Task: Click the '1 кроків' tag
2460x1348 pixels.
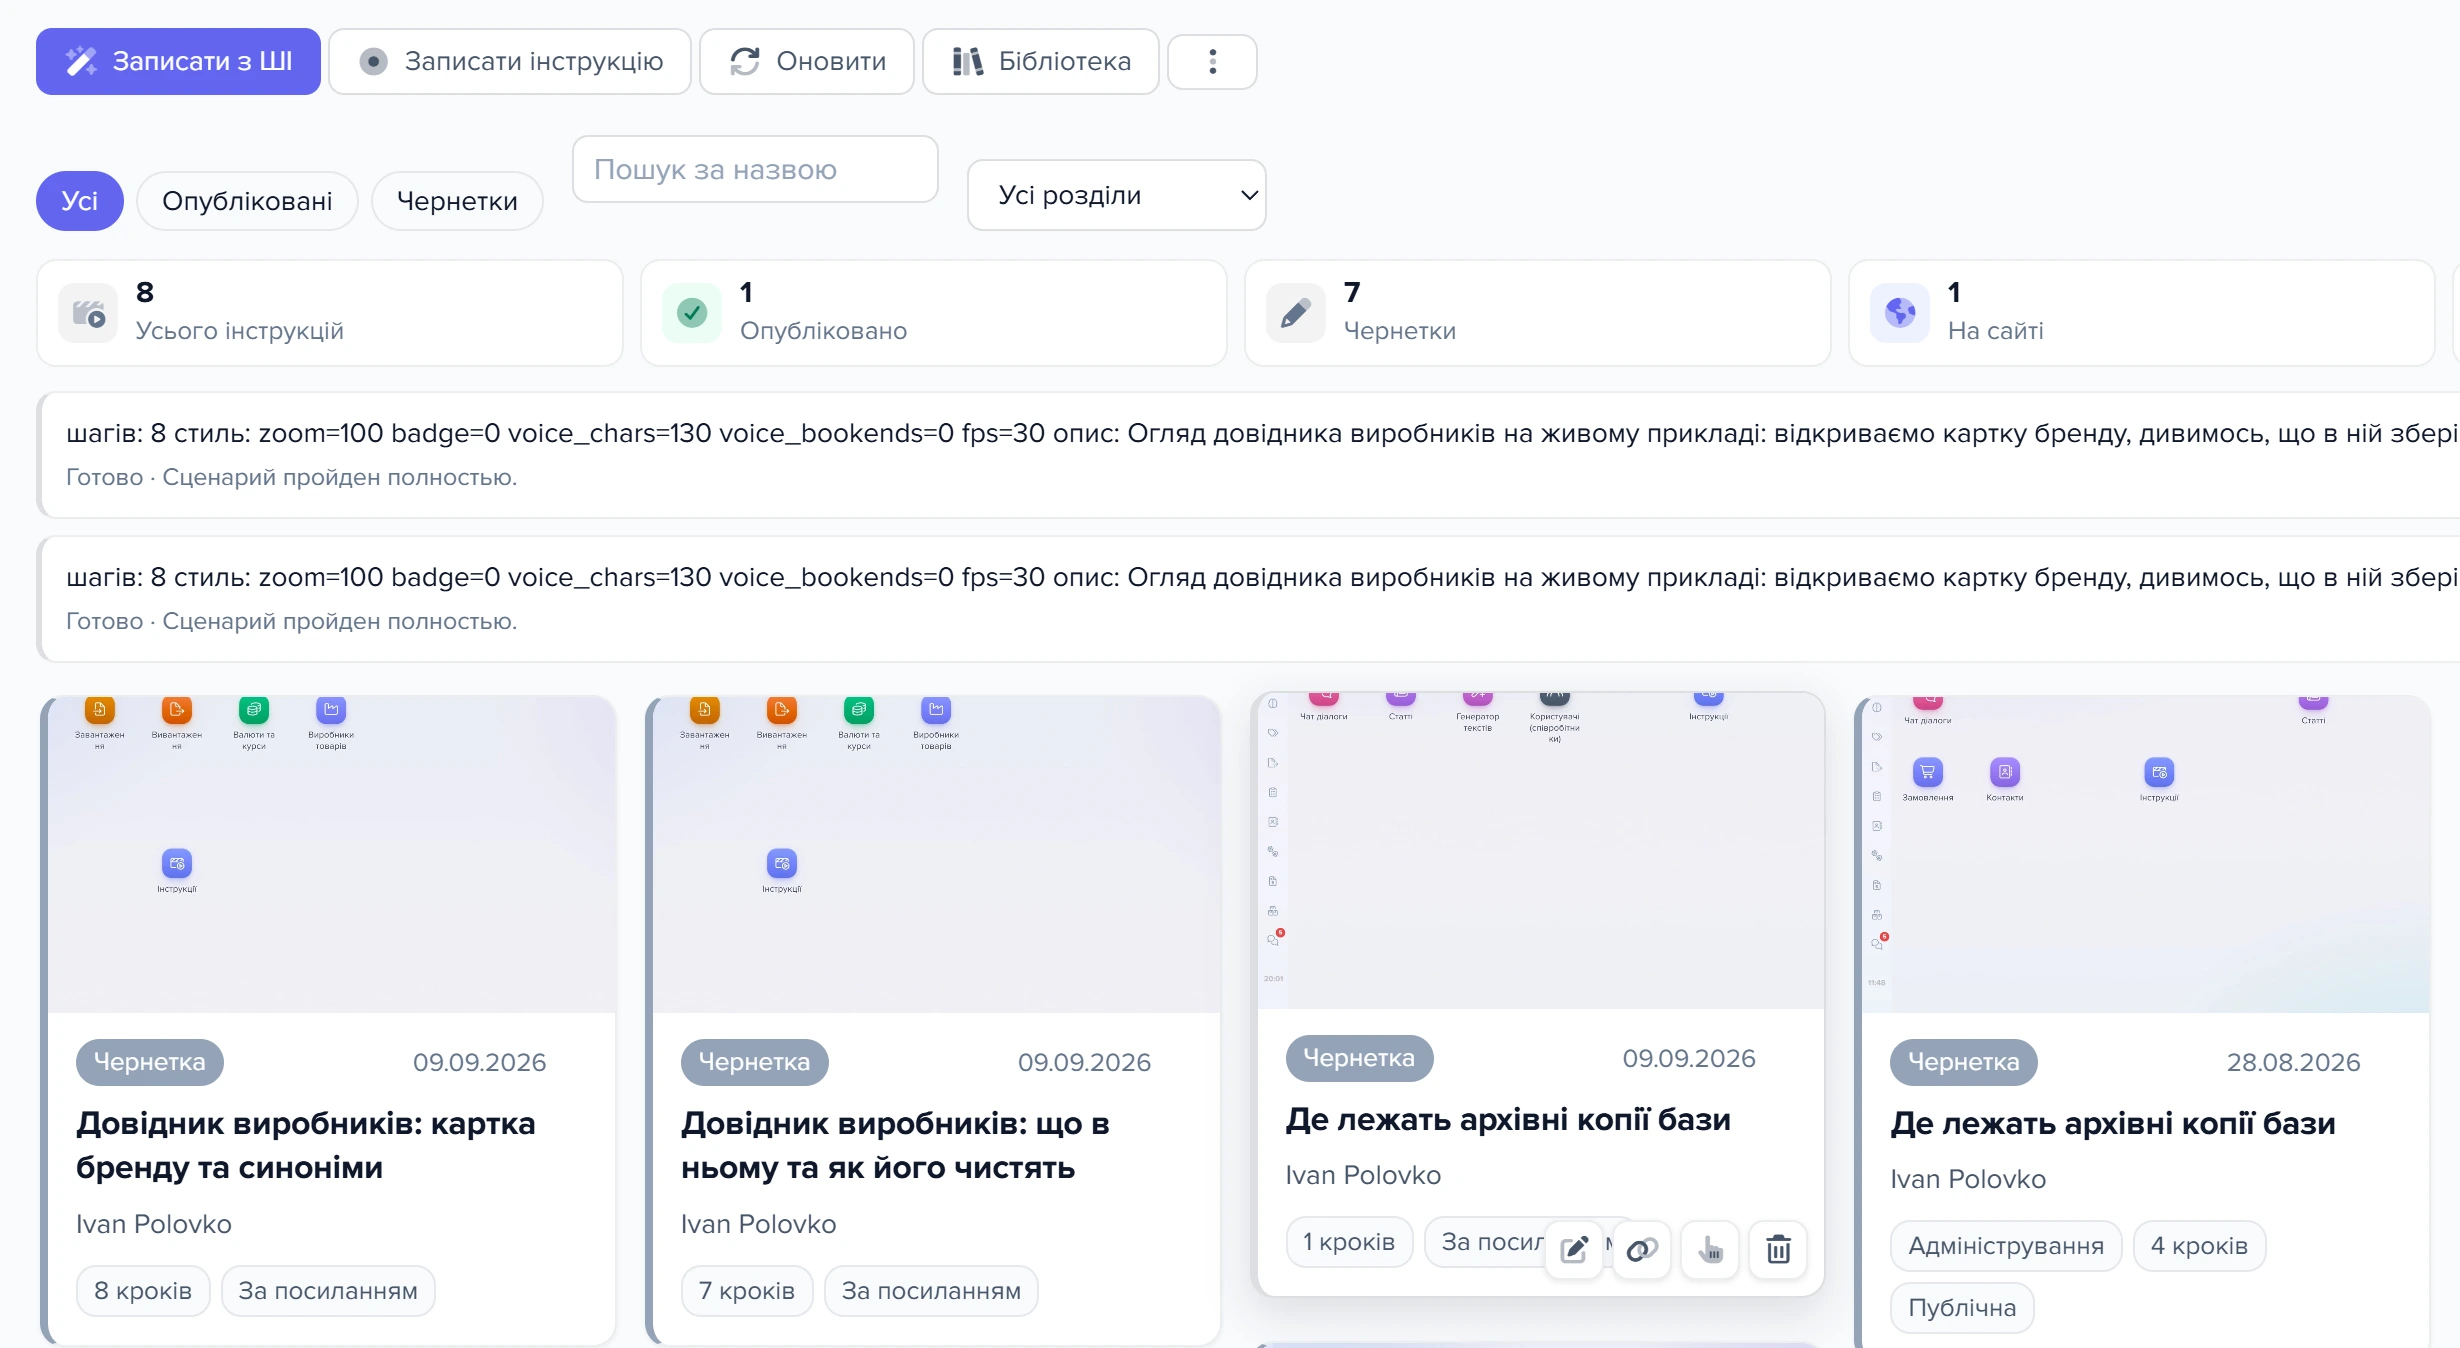Action: point(1349,1242)
